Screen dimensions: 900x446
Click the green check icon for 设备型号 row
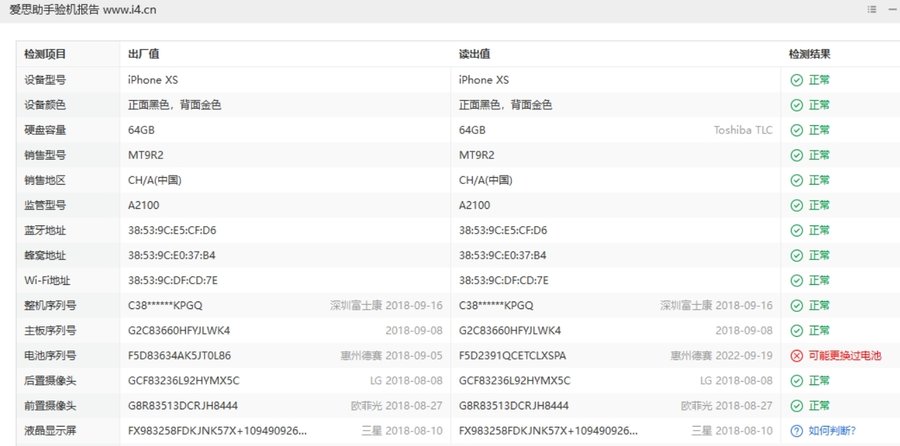pyautogui.click(x=797, y=80)
